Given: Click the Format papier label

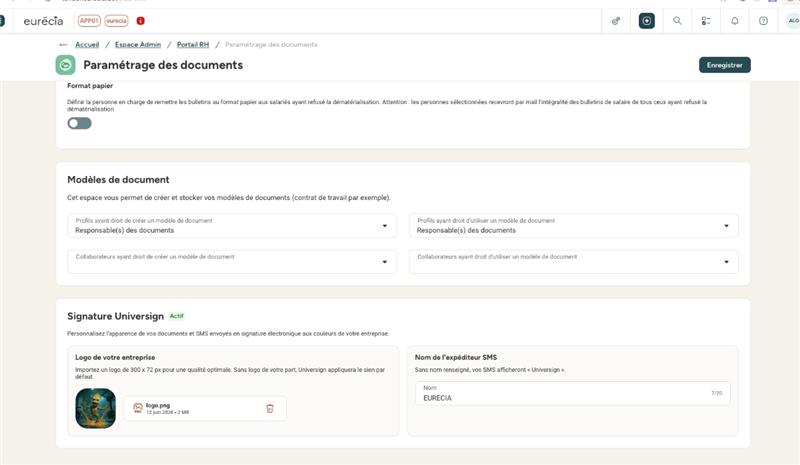Looking at the screenshot, I should coord(90,86).
